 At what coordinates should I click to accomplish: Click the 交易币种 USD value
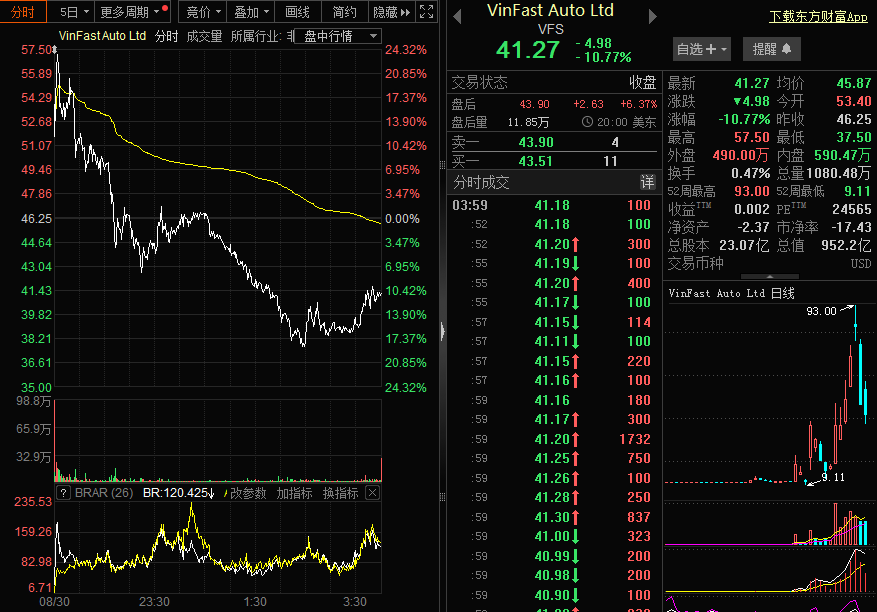861,263
